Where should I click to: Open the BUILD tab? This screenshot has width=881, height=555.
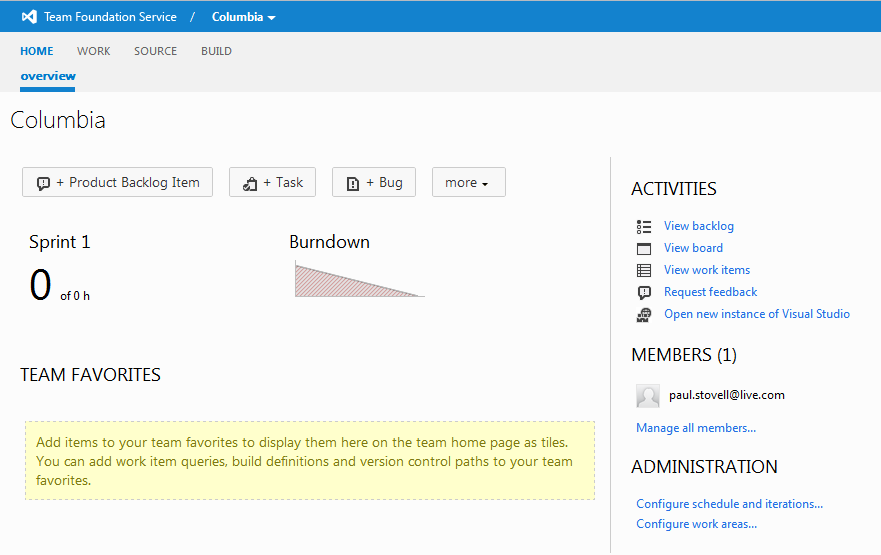click(216, 51)
